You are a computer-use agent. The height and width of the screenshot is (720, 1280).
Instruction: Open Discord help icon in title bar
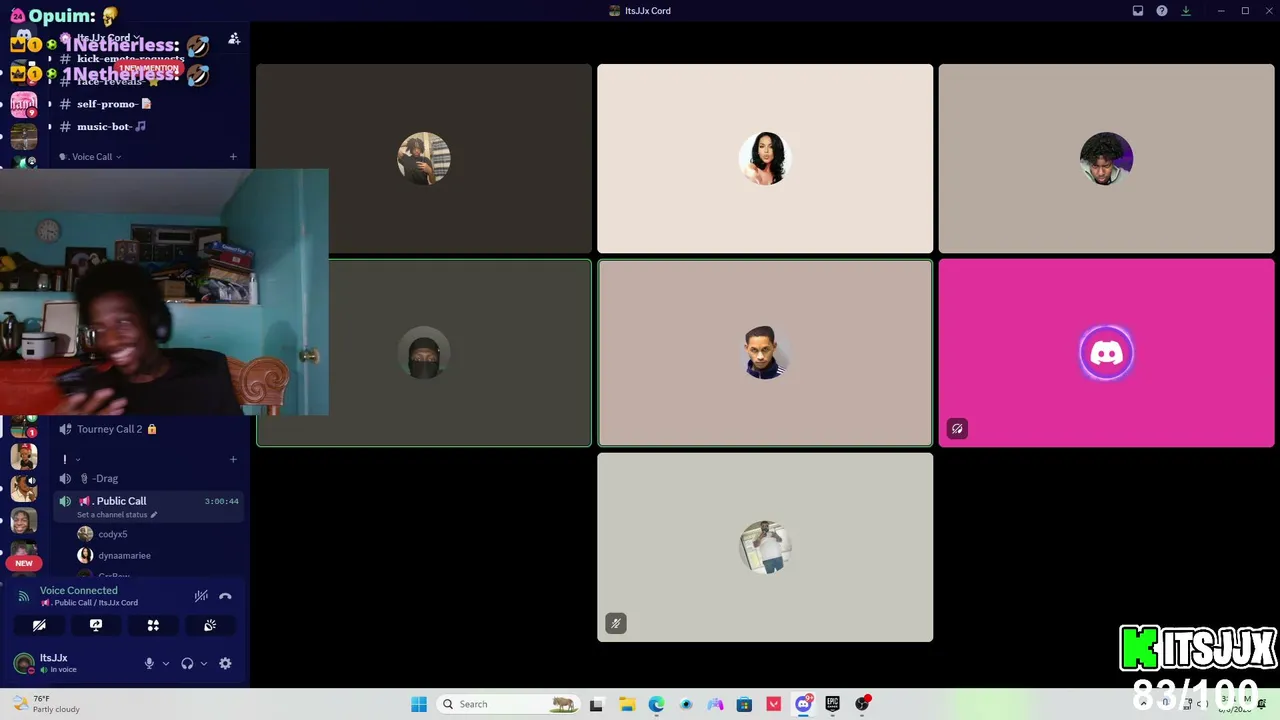[x=1162, y=11]
